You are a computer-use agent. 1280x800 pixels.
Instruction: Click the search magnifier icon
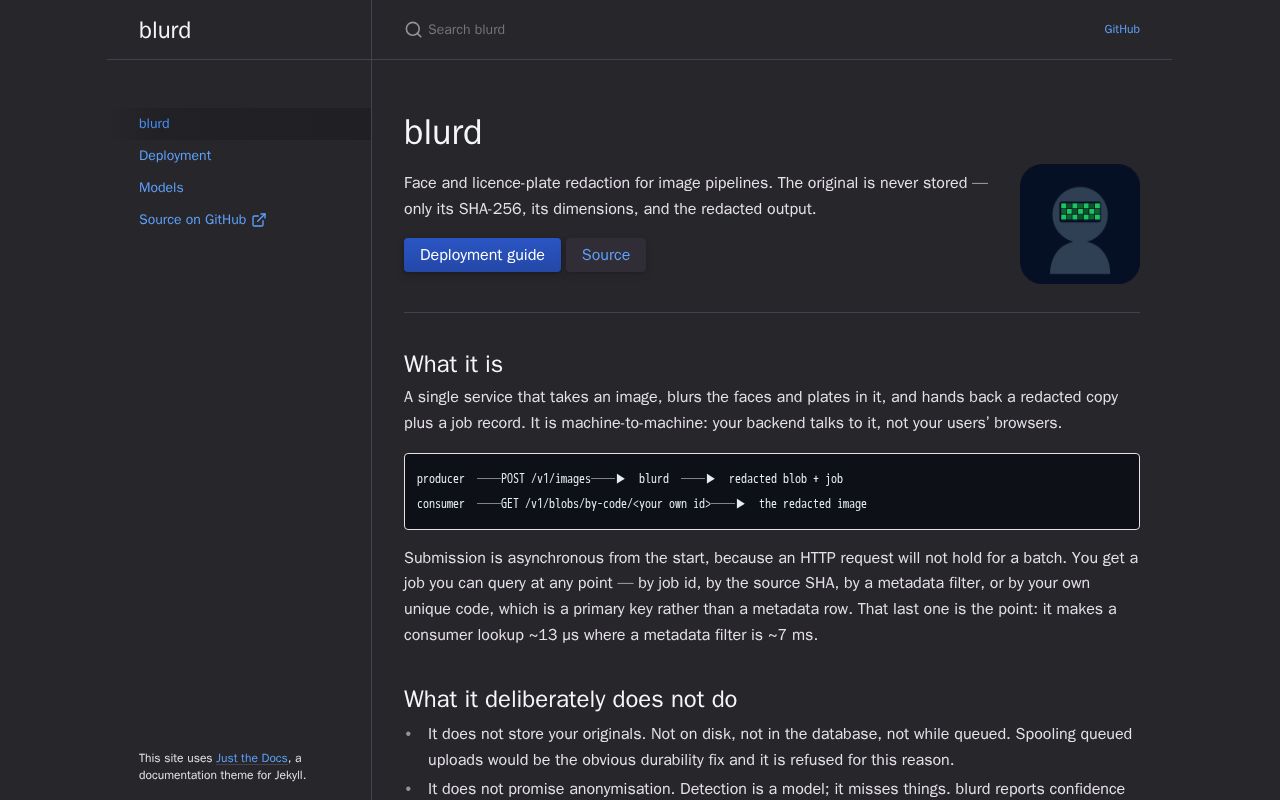click(x=413, y=30)
